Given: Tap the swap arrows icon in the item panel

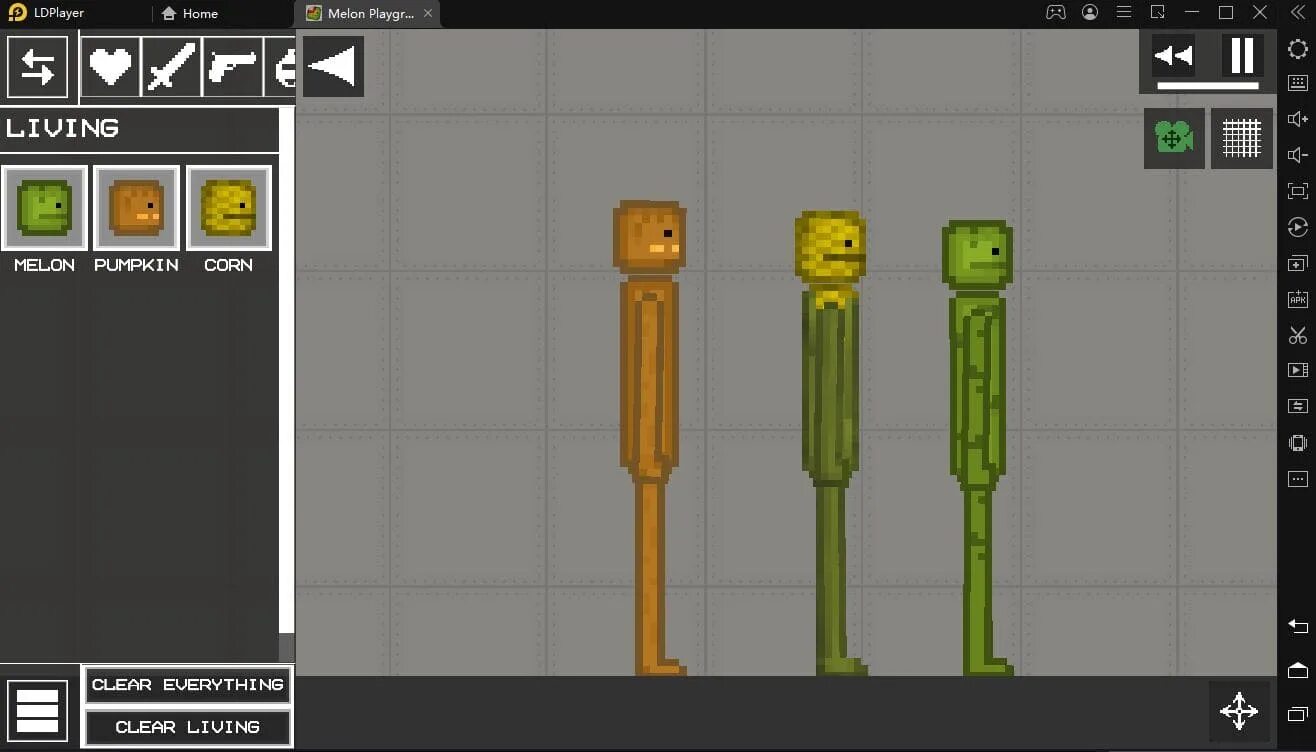Looking at the screenshot, I should tap(38, 67).
